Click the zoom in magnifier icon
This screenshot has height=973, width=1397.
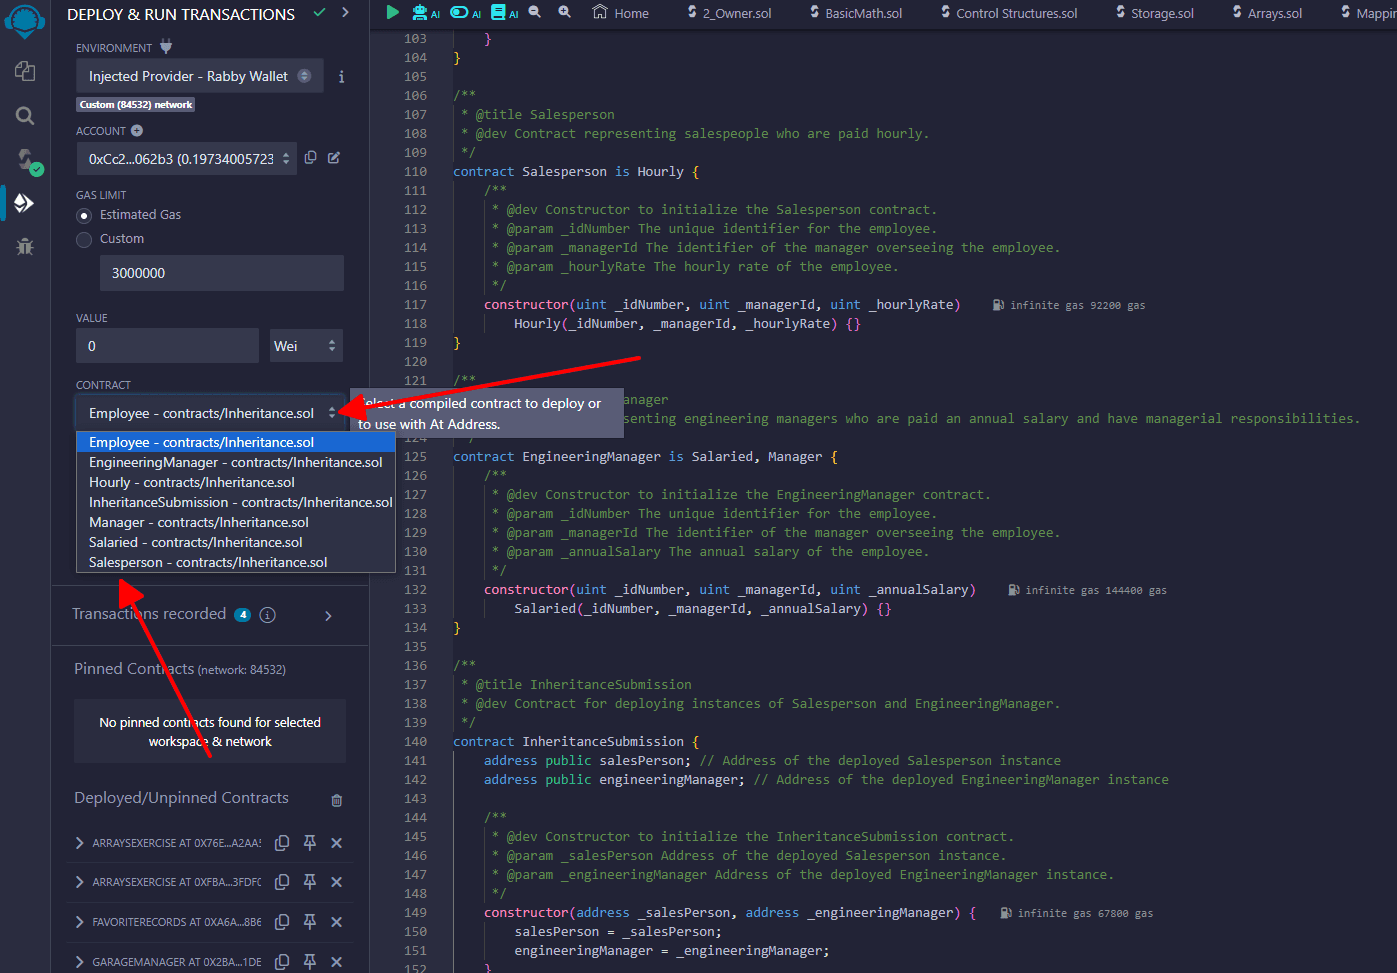(565, 12)
